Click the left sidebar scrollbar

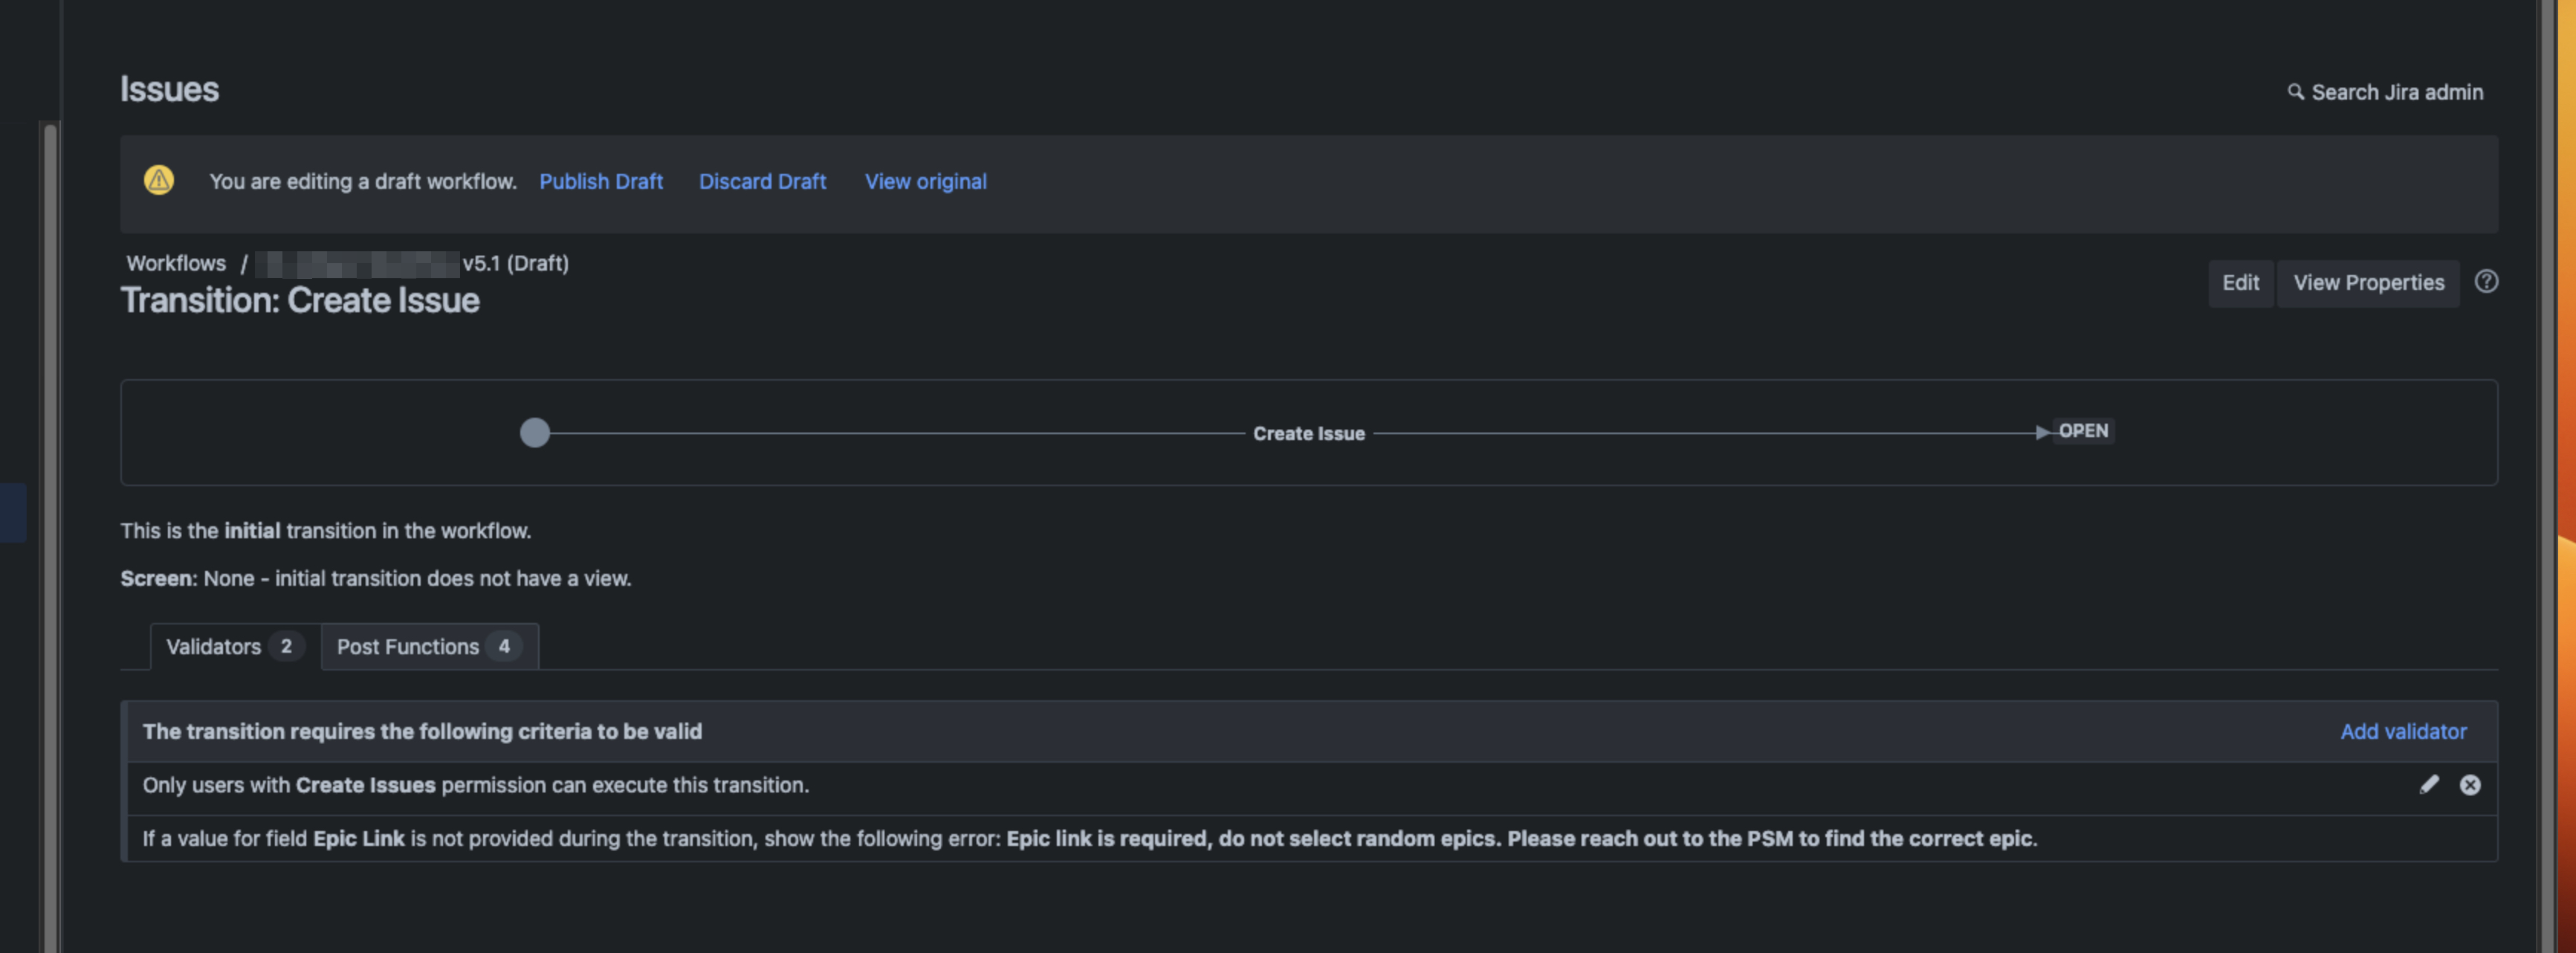[50, 537]
